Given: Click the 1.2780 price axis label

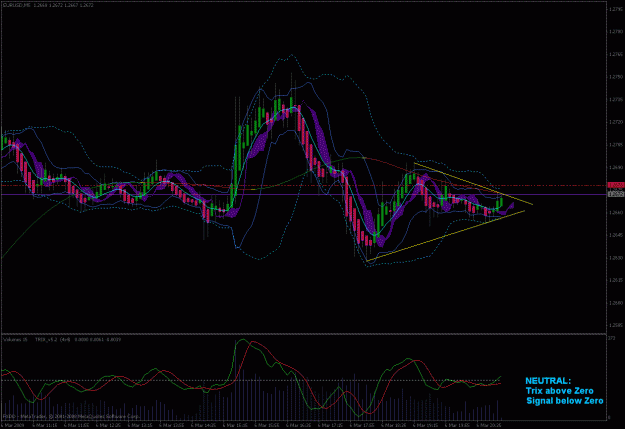Looking at the screenshot, I should tap(616, 31).
